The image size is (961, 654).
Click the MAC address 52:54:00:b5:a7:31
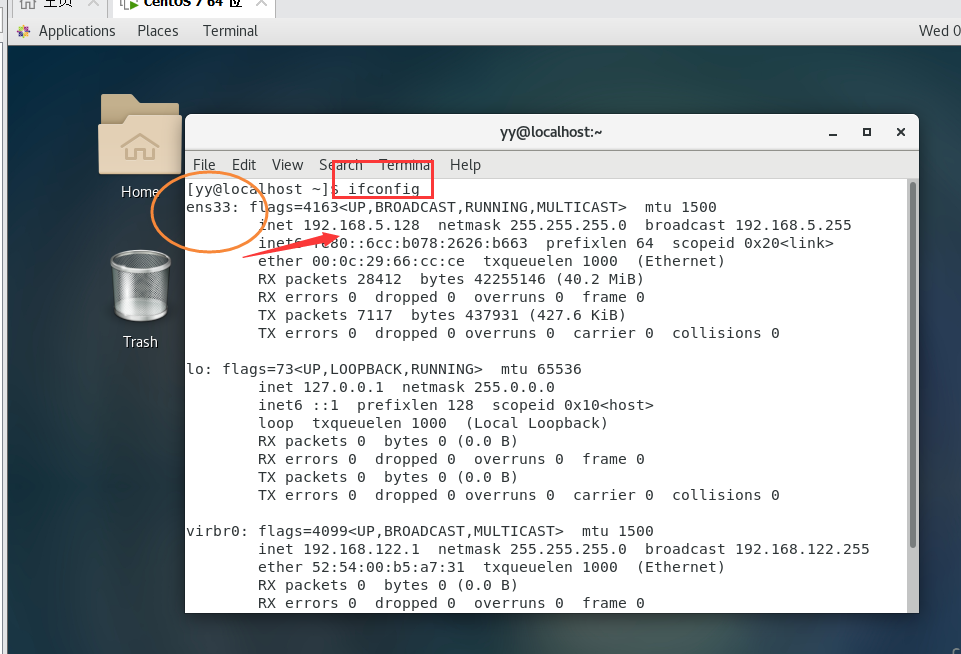point(388,568)
